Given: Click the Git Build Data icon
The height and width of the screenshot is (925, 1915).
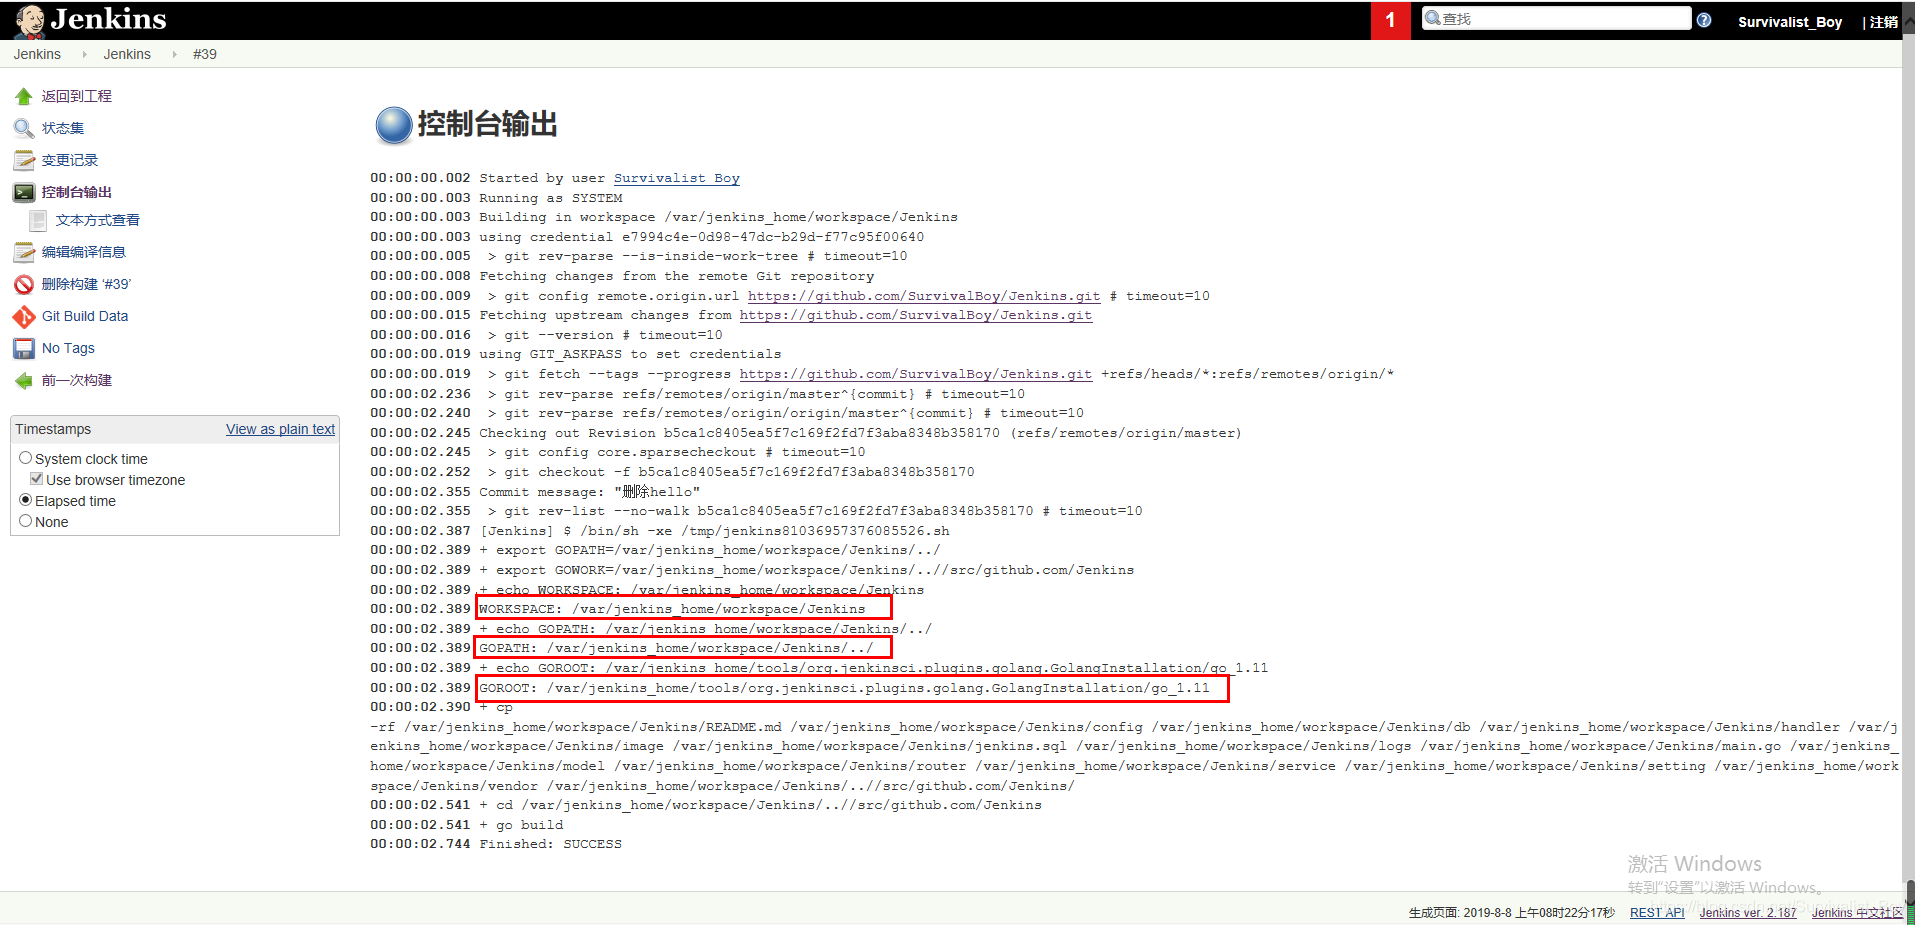Looking at the screenshot, I should tap(24, 316).
